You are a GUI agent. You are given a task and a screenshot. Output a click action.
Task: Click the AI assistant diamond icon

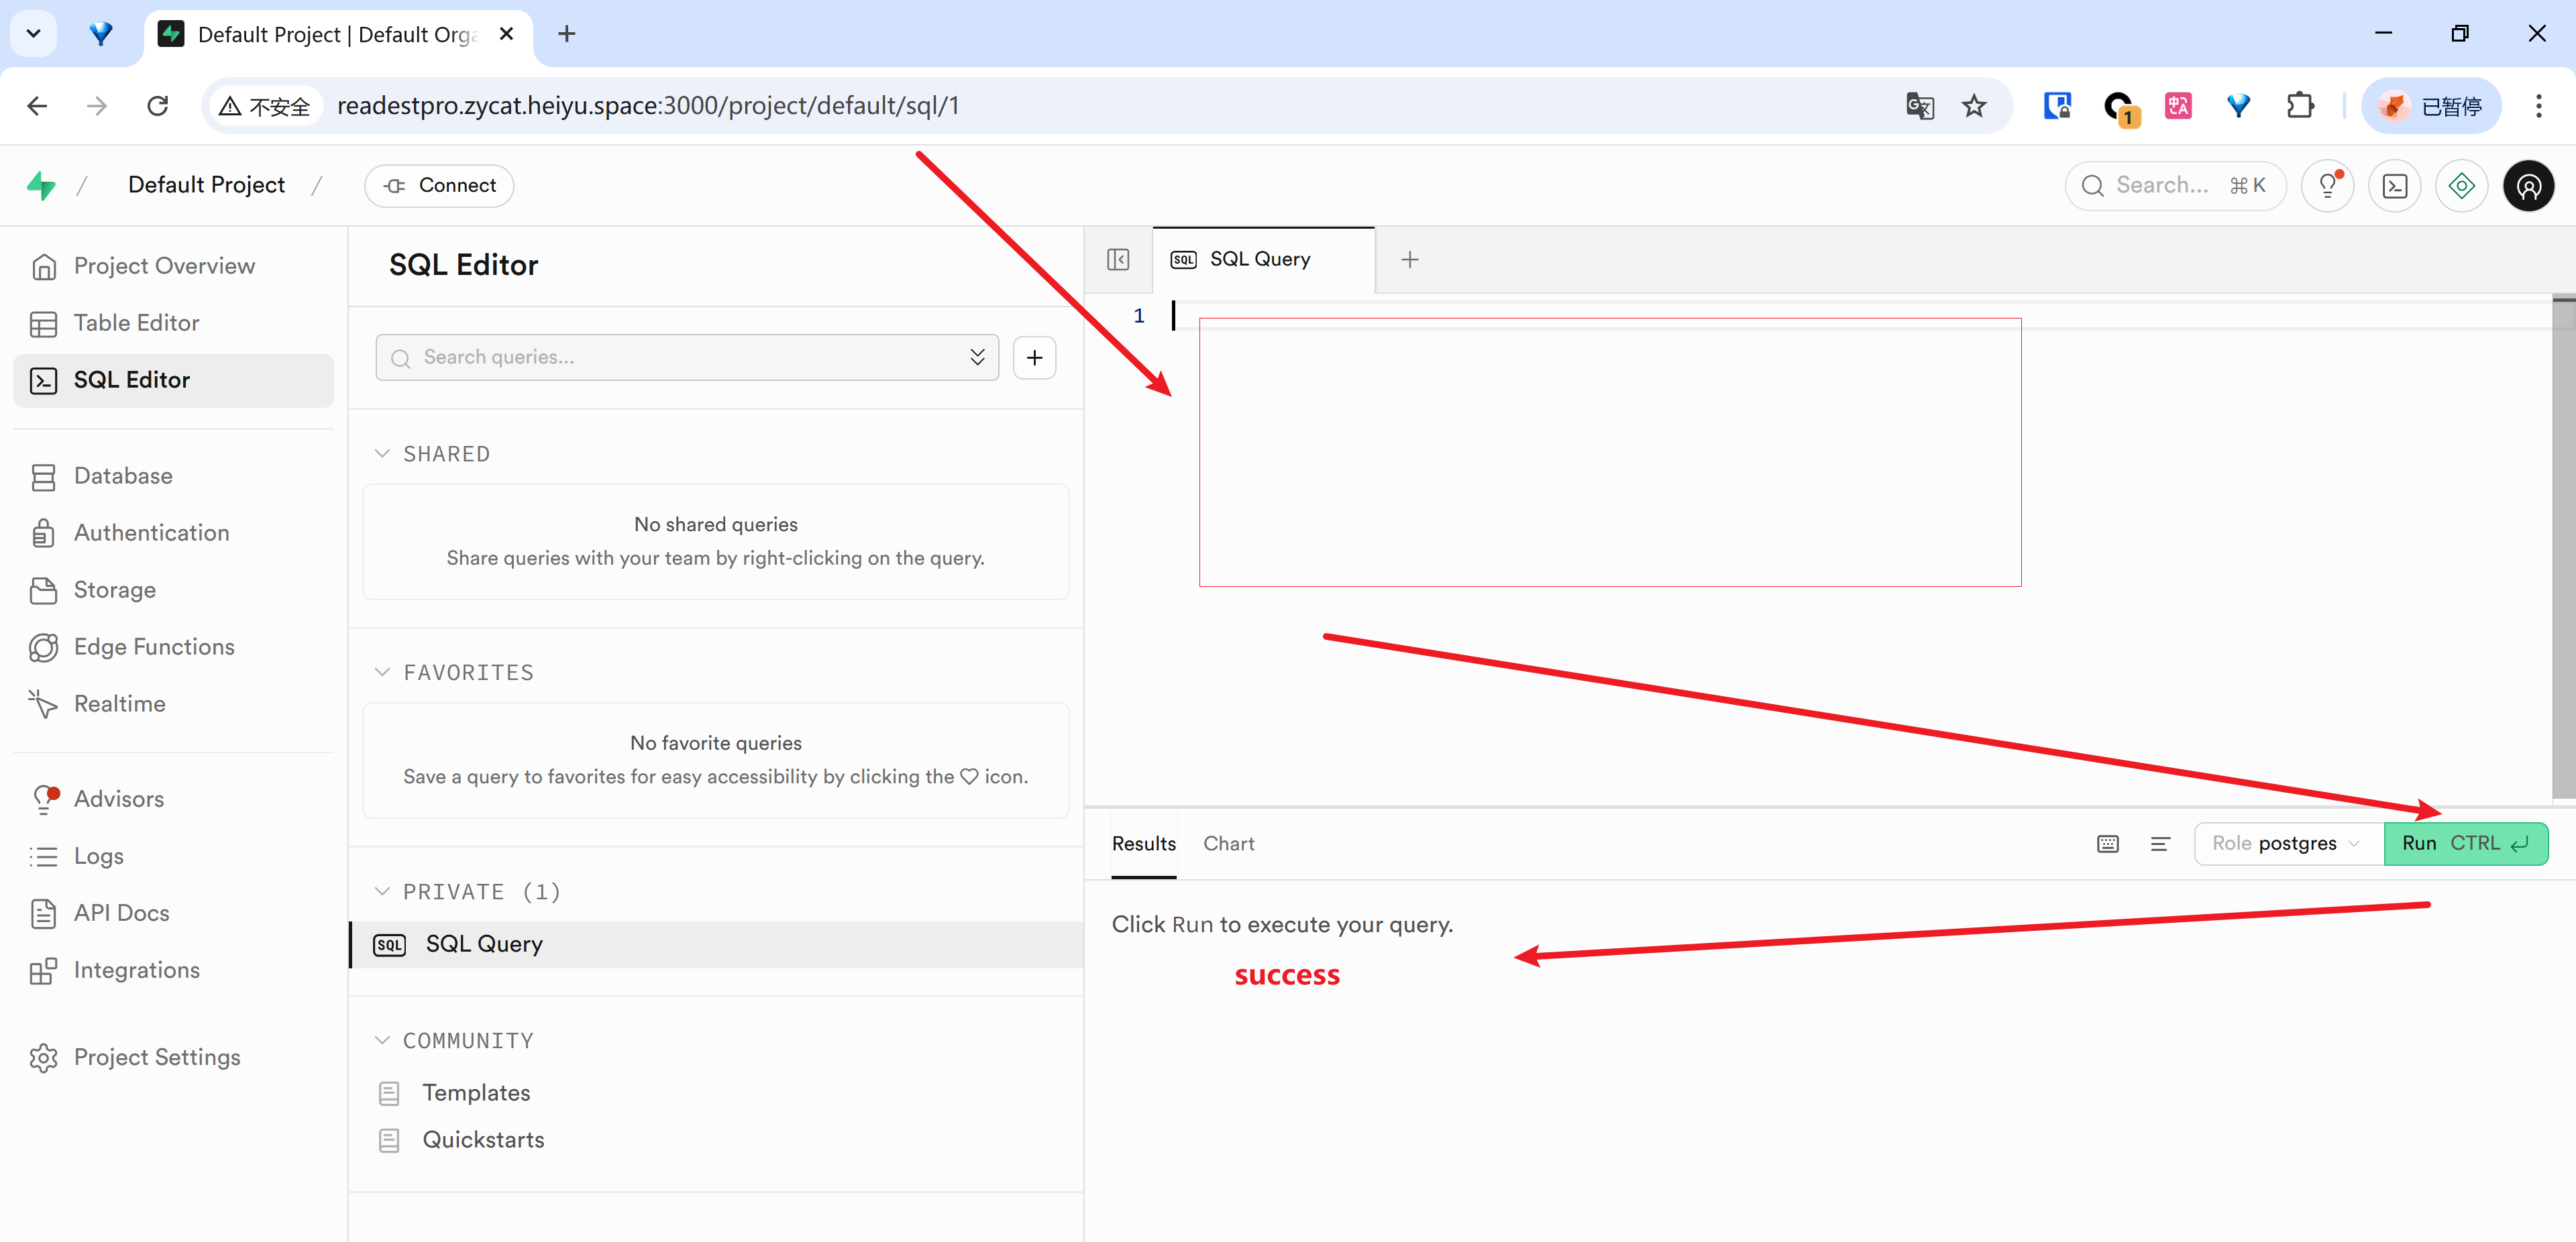tap(2461, 186)
